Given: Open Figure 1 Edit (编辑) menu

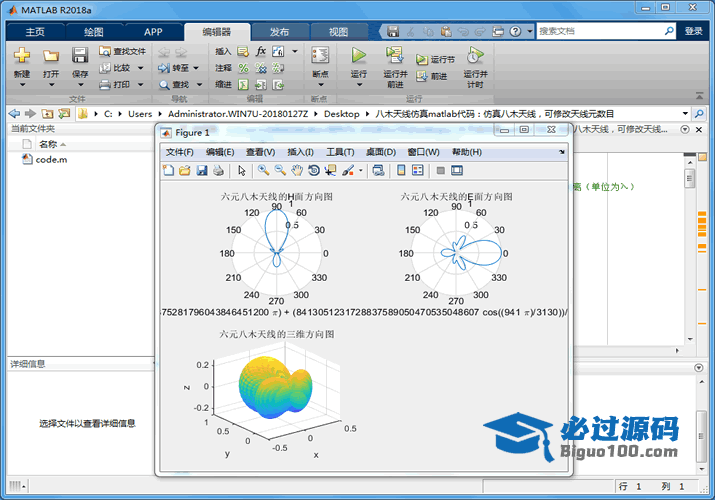Looking at the screenshot, I should 220,152.
